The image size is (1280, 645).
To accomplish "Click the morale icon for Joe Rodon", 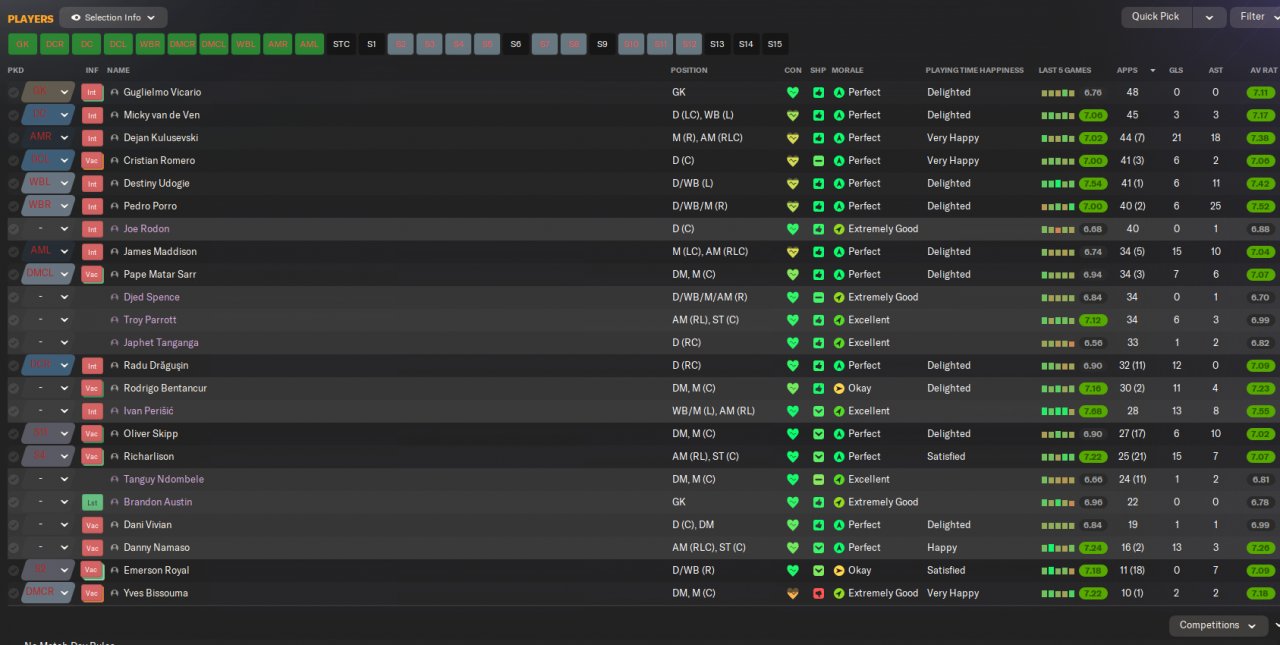I will tap(839, 229).
